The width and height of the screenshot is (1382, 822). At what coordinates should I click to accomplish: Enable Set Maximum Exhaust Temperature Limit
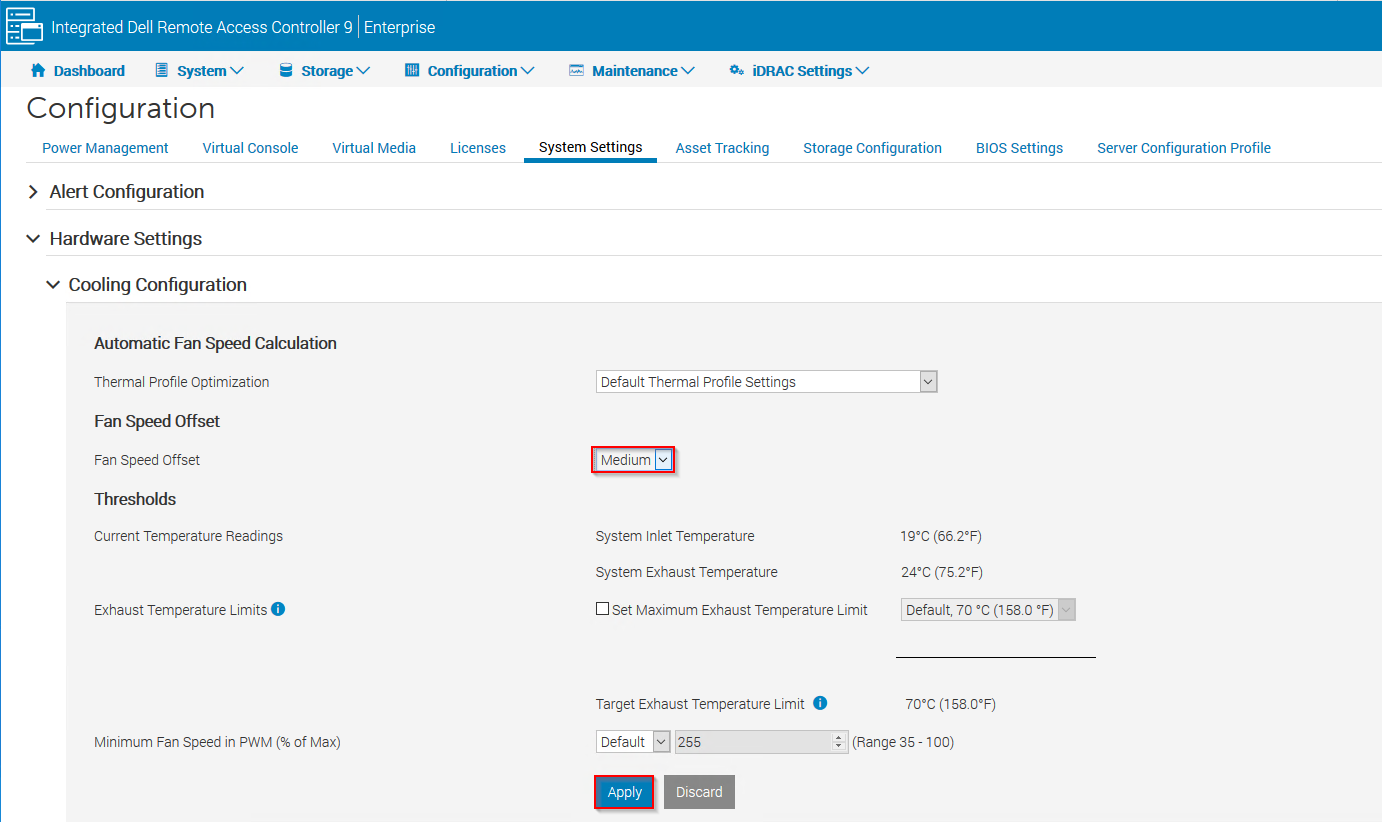coord(602,608)
